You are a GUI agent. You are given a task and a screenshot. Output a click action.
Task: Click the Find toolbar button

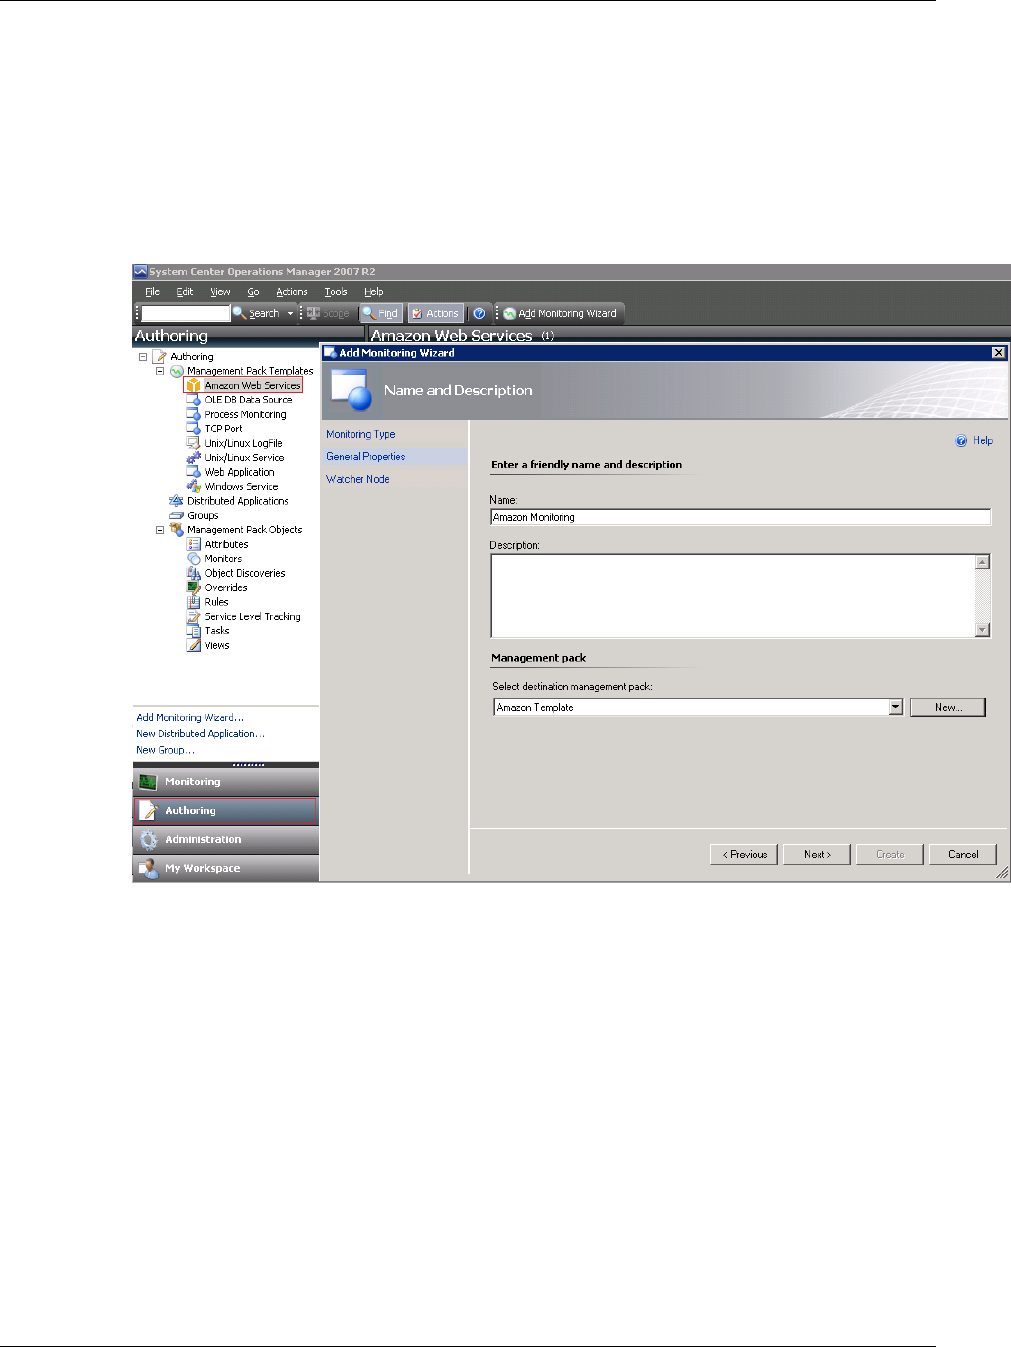point(380,313)
